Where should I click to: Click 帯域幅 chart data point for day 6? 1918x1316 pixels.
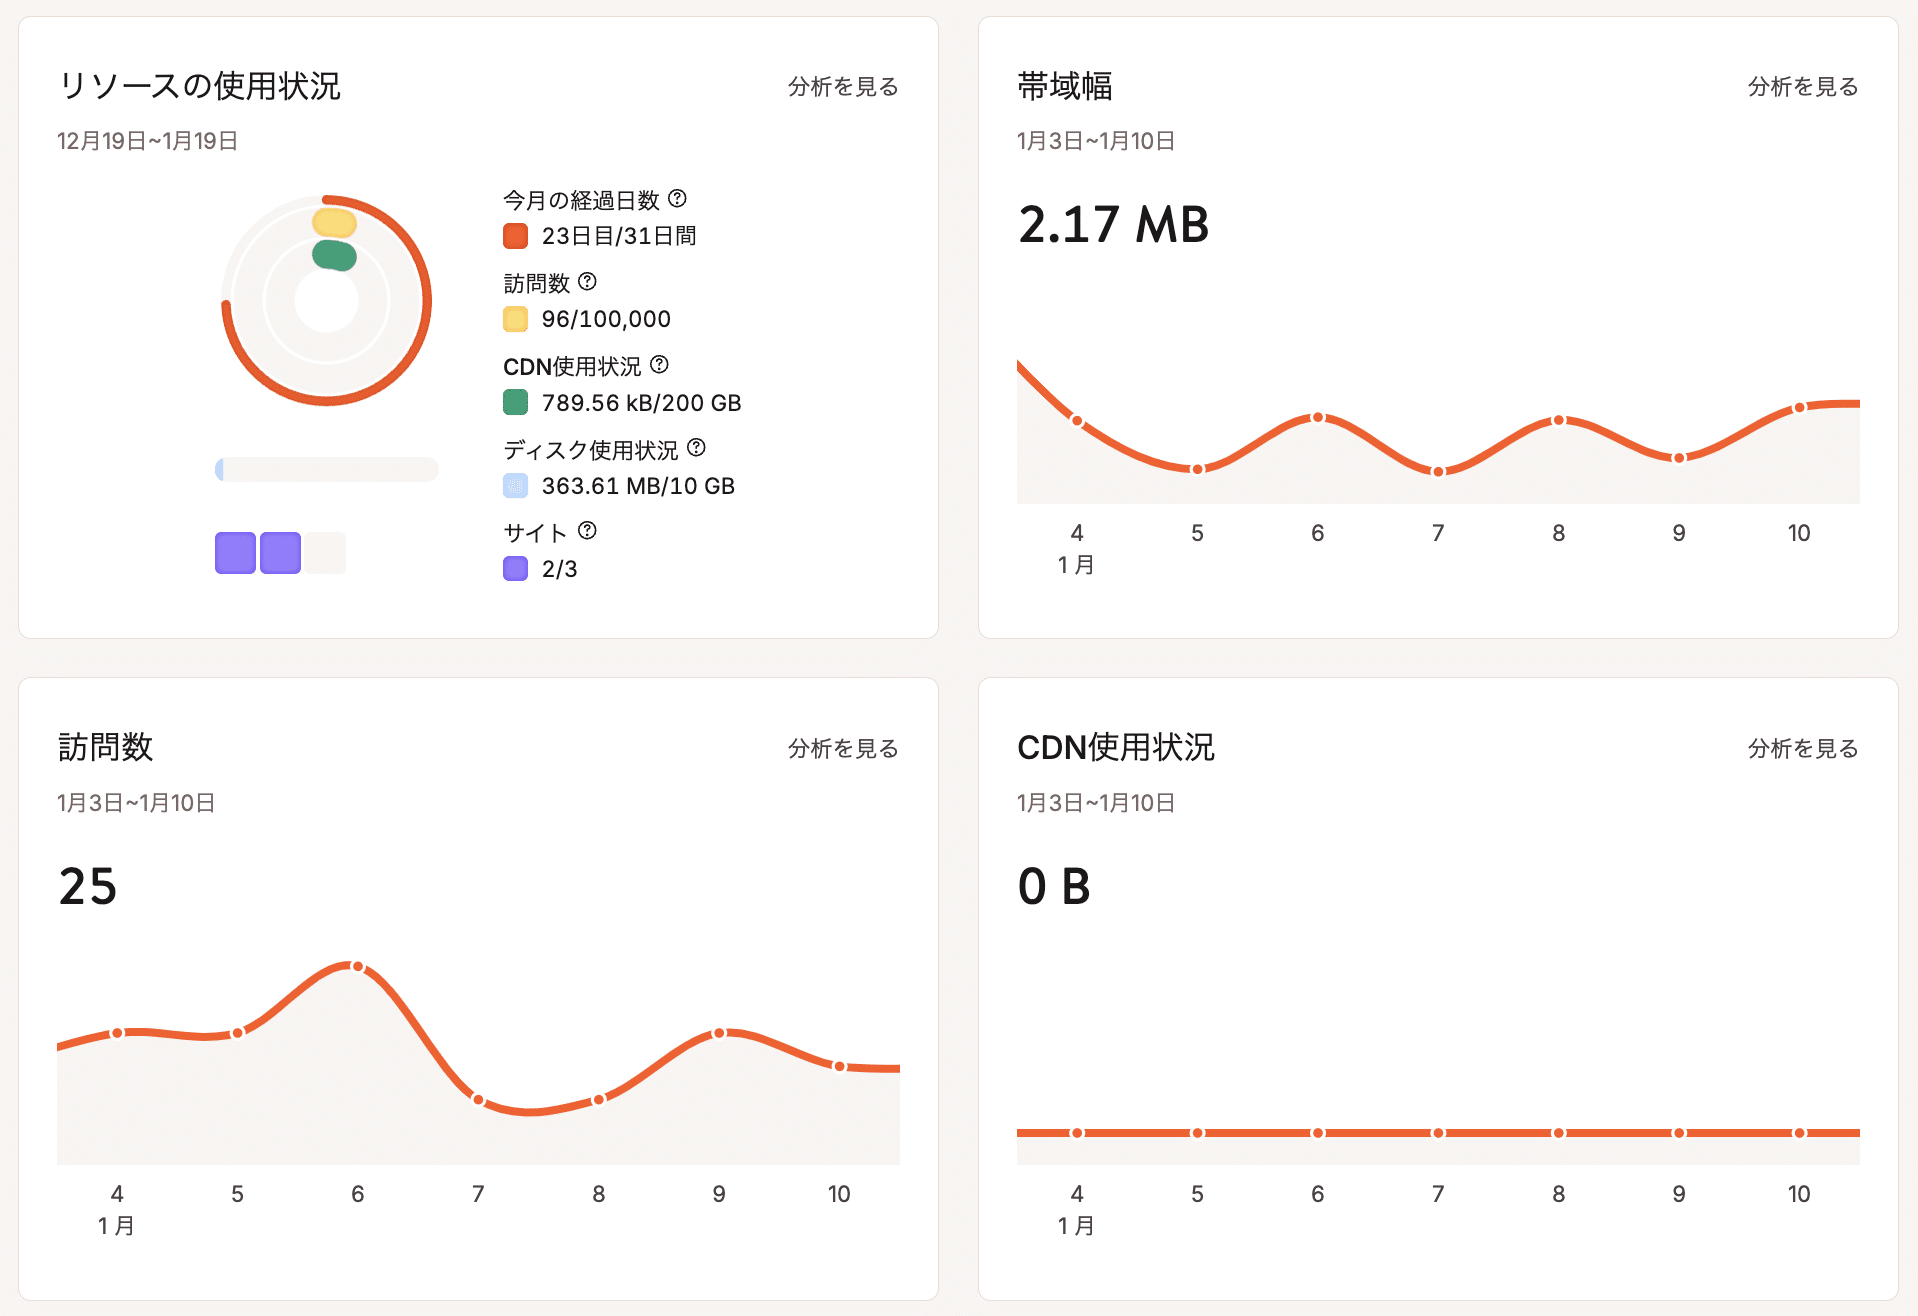[1318, 417]
